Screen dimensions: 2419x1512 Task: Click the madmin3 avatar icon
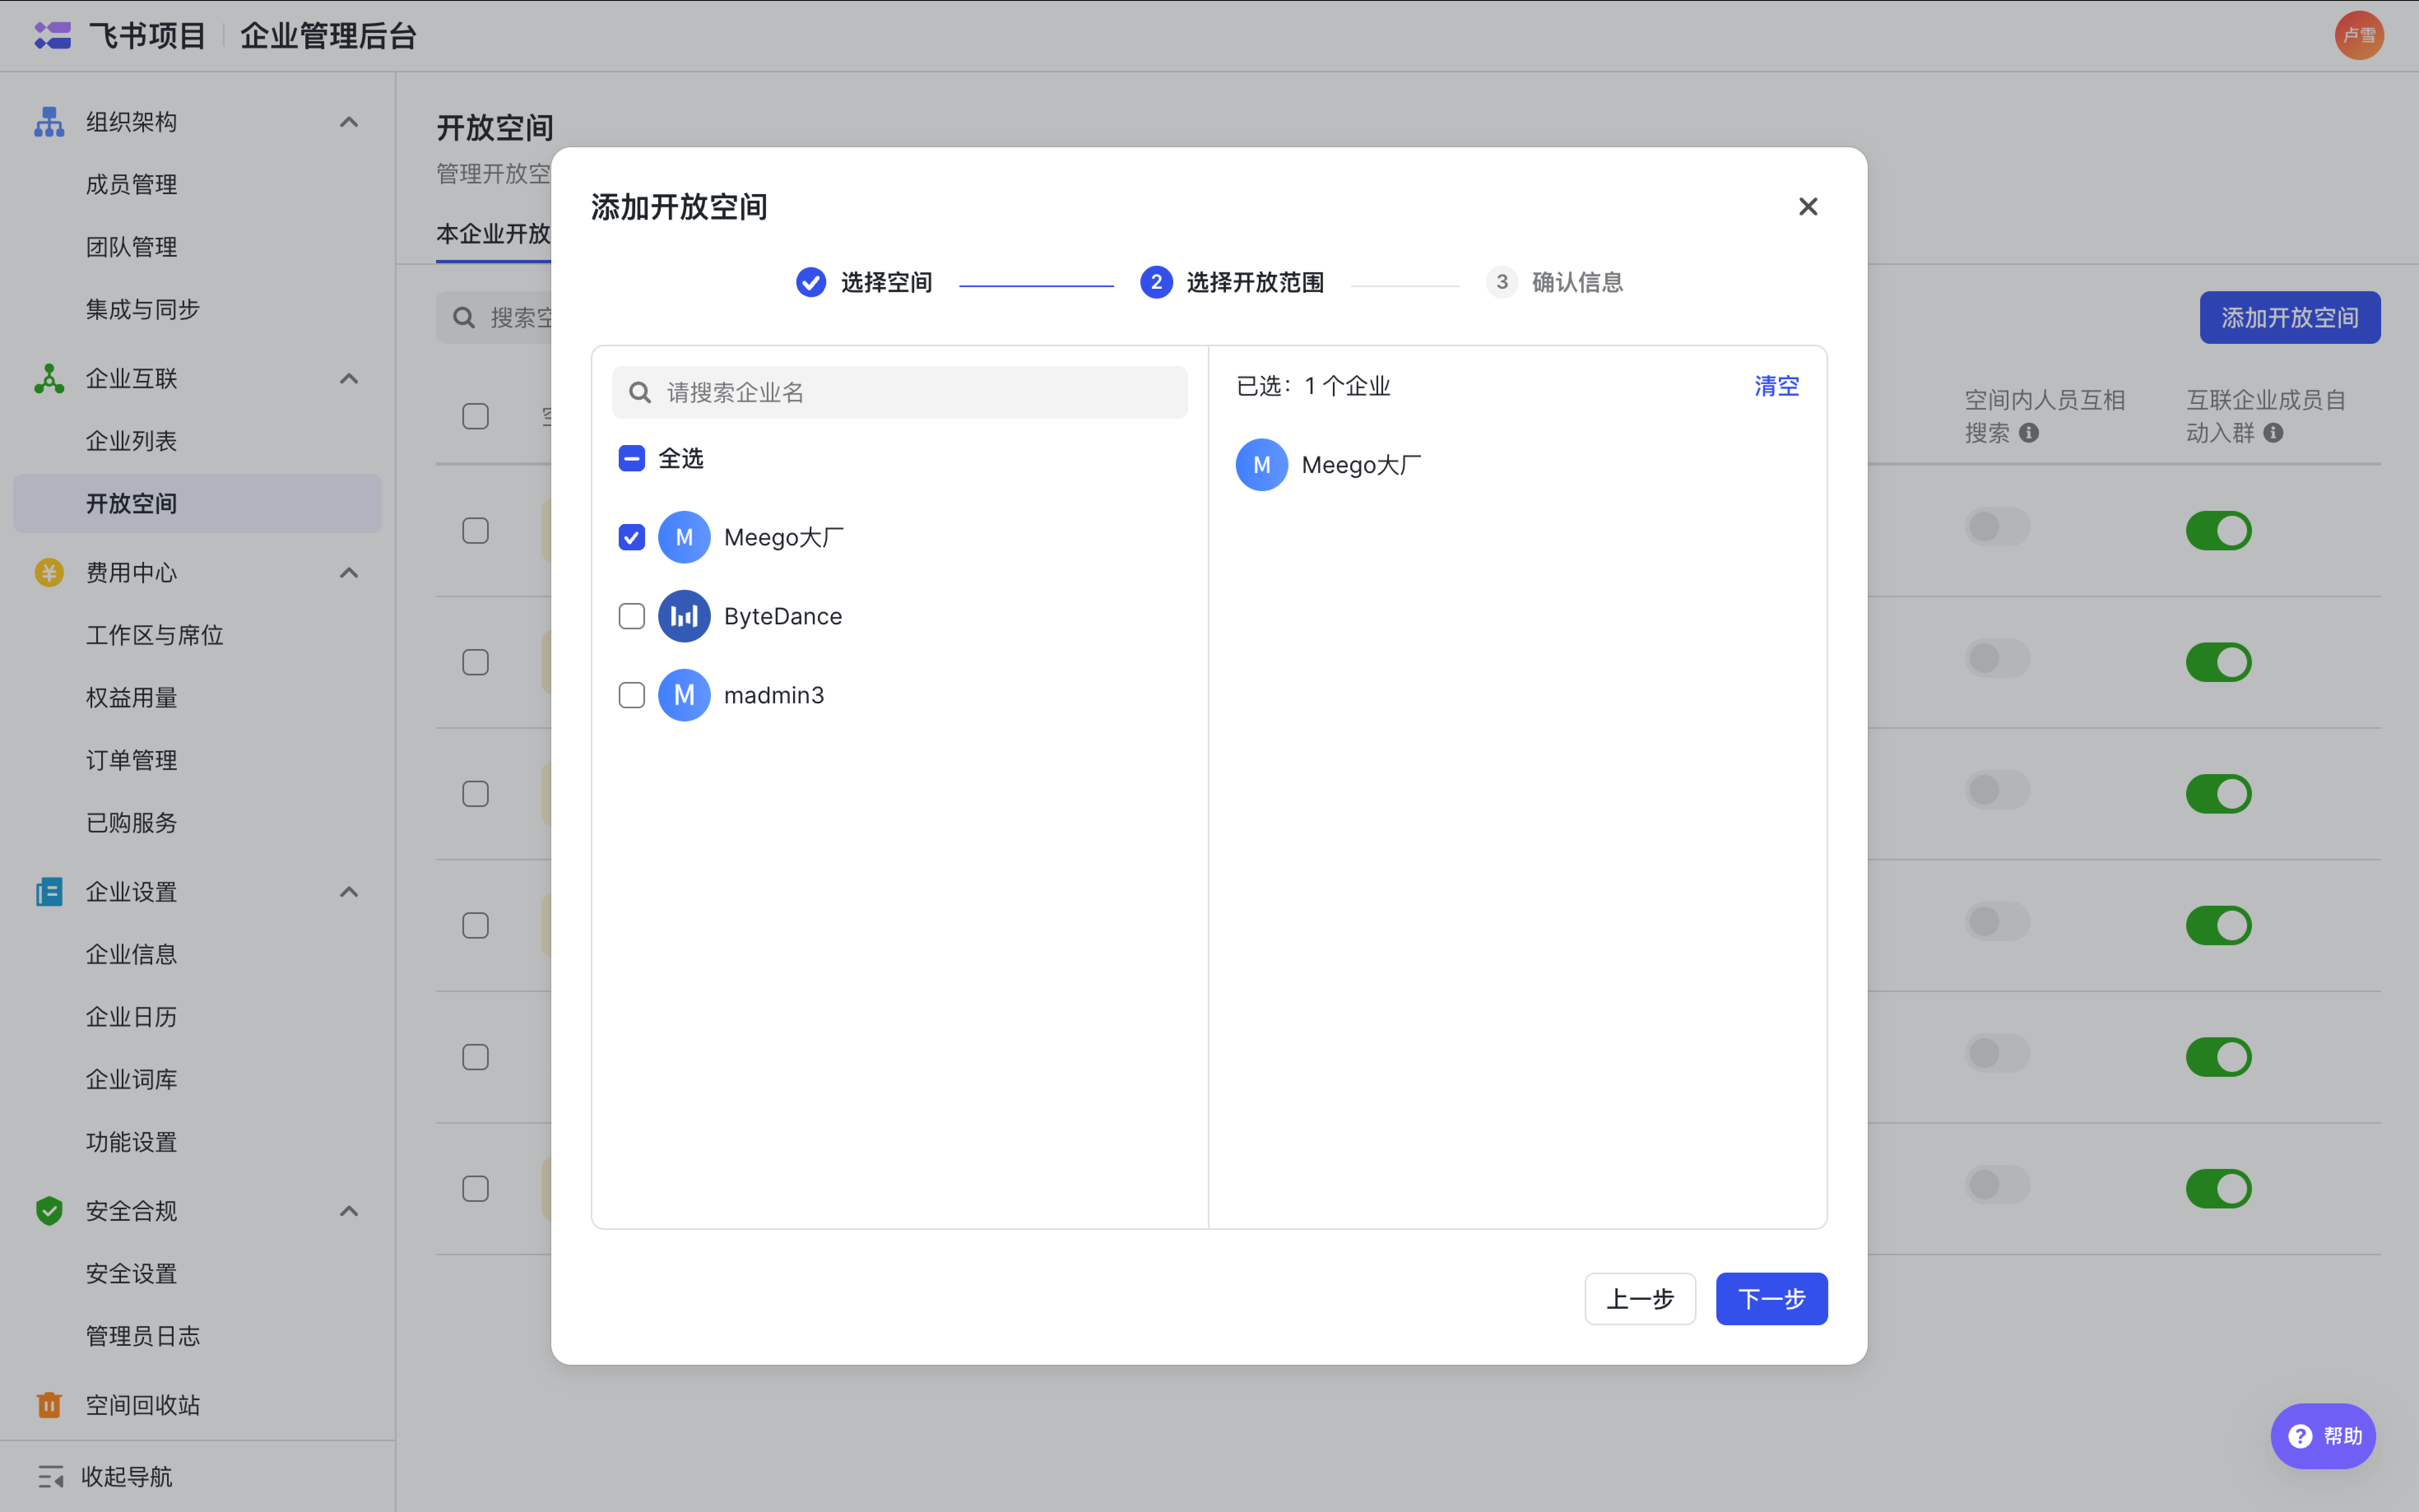click(x=684, y=695)
